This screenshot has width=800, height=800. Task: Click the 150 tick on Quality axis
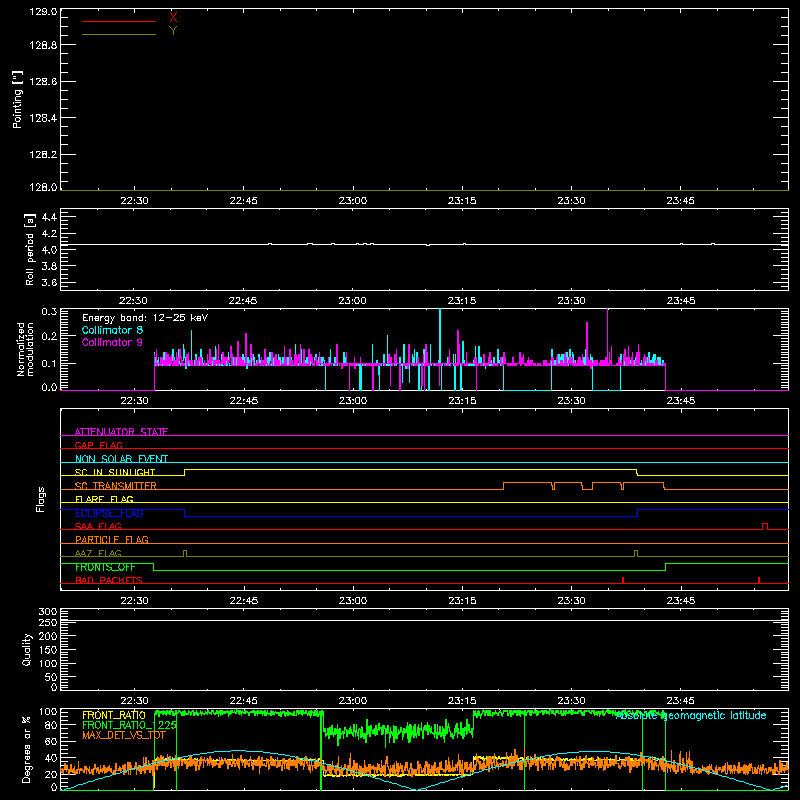[48, 650]
